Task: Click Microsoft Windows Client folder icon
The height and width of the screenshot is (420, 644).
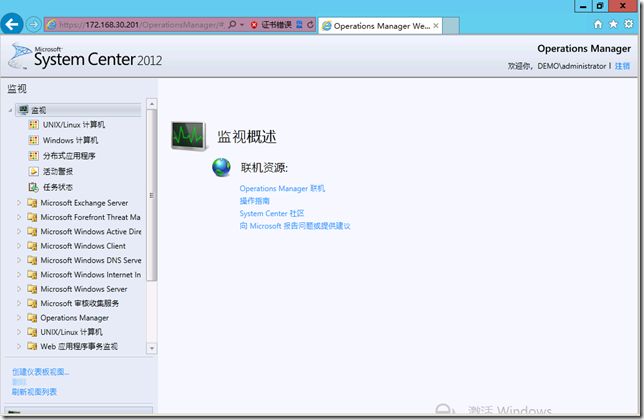Action: click(x=32, y=246)
